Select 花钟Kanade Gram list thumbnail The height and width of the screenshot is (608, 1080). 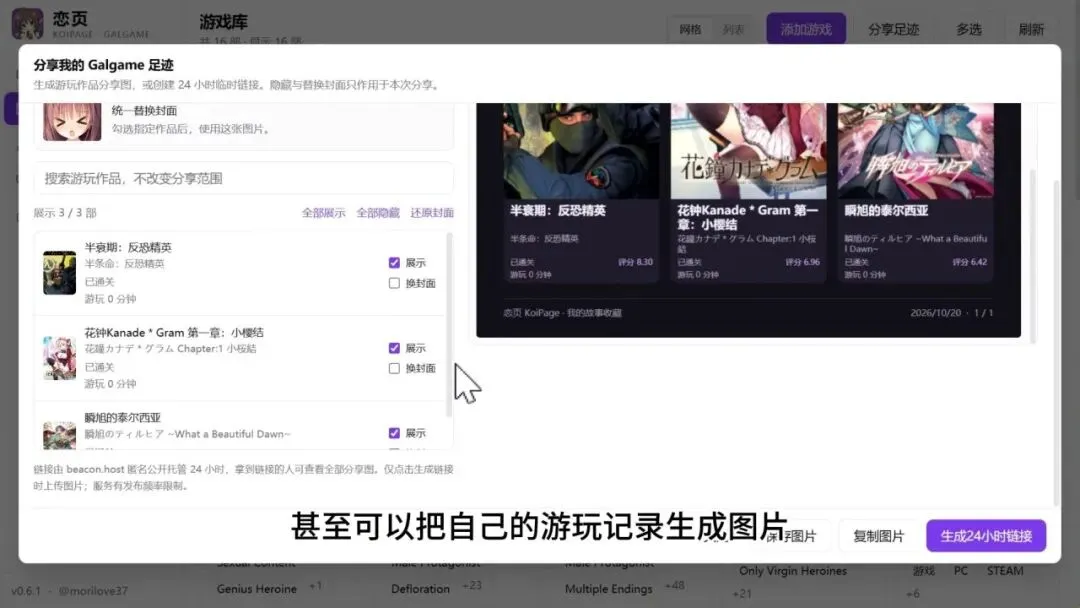coord(59,358)
